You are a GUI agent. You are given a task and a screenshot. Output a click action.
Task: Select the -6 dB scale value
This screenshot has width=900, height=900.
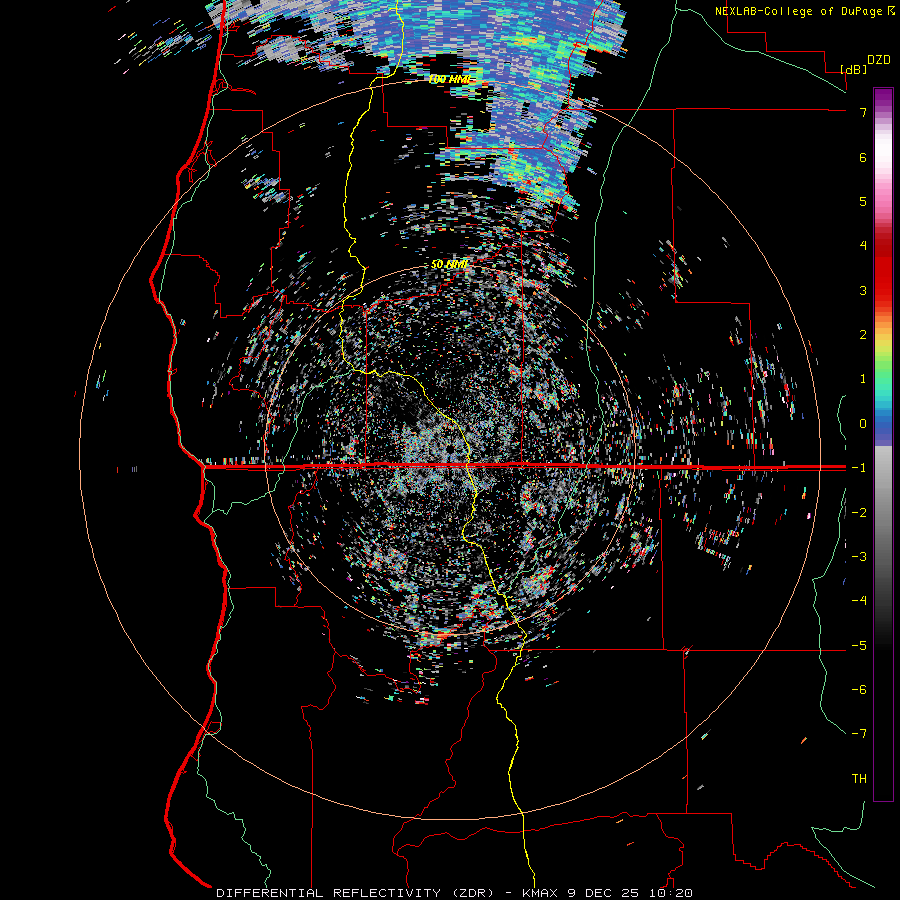(x=859, y=690)
